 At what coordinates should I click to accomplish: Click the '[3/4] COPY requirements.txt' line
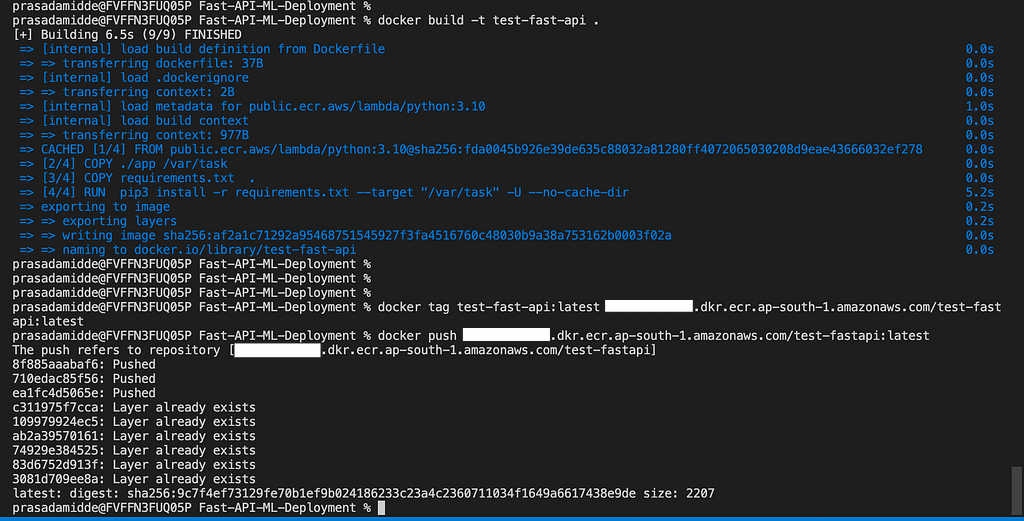coord(148,178)
